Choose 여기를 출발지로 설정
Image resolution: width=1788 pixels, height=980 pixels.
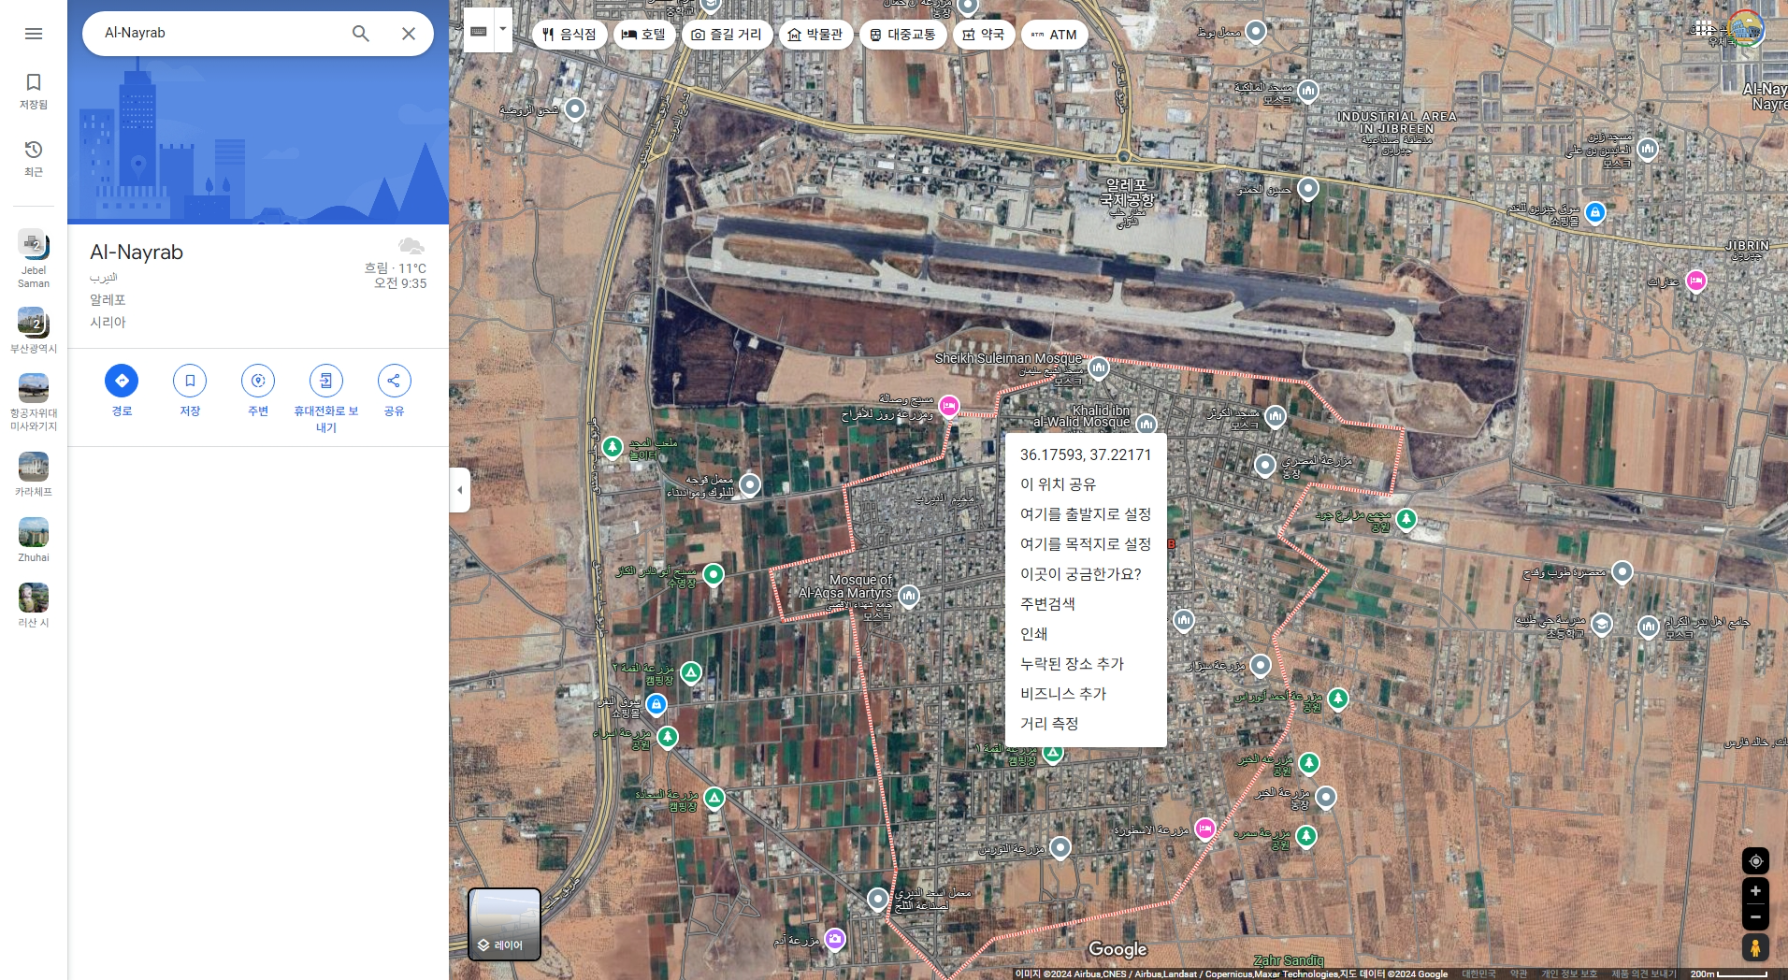coord(1086,514)
